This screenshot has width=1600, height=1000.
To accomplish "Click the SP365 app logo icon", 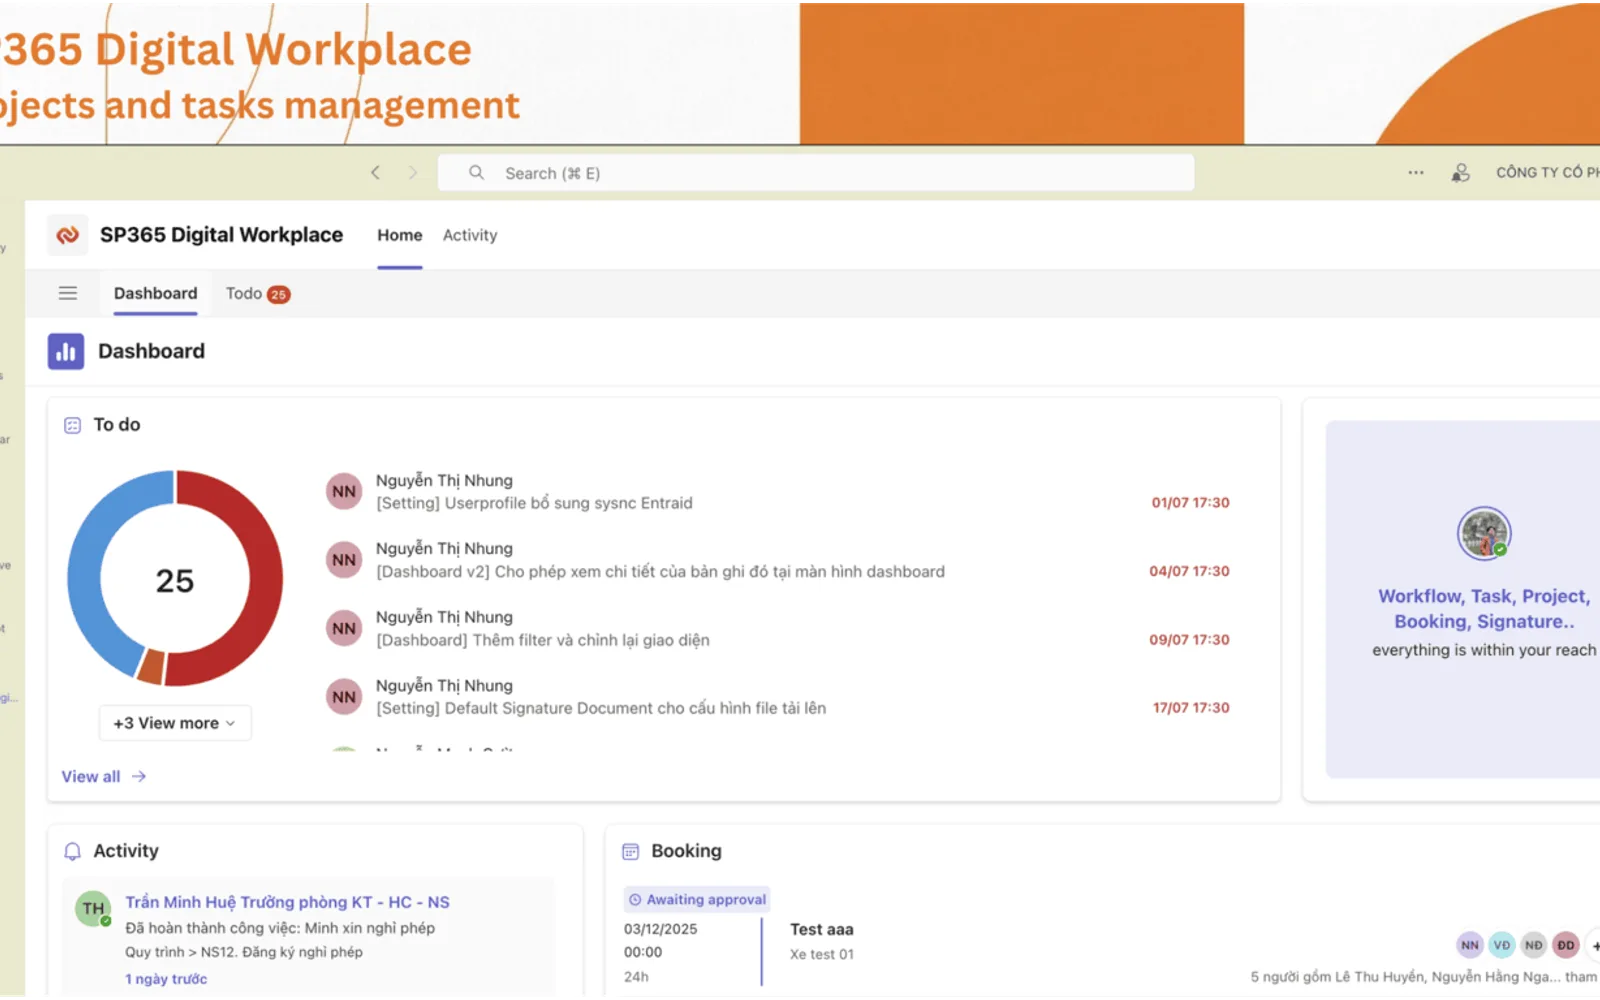I will (68, 235).
